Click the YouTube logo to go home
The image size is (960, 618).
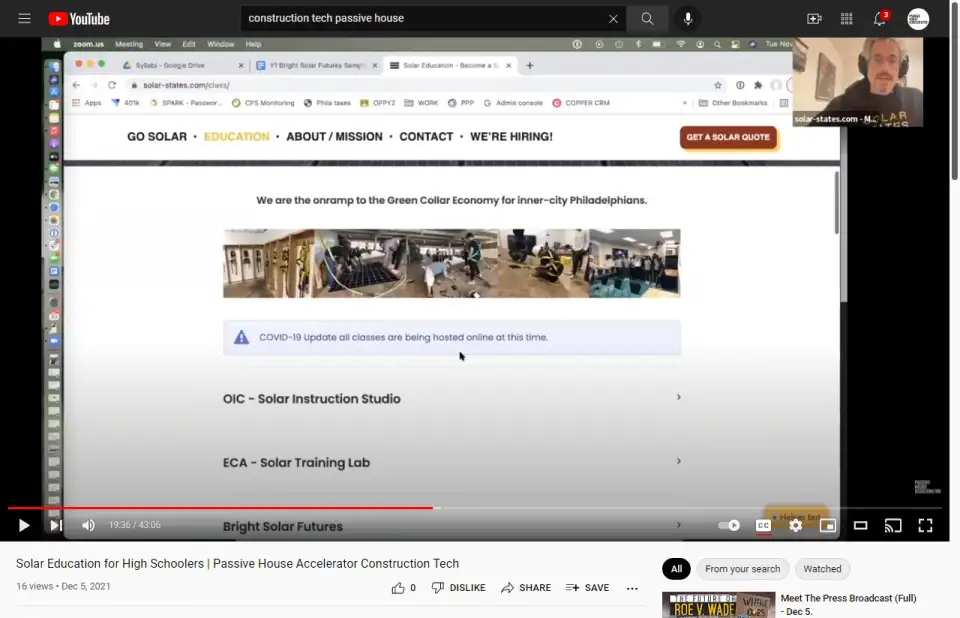79,19
